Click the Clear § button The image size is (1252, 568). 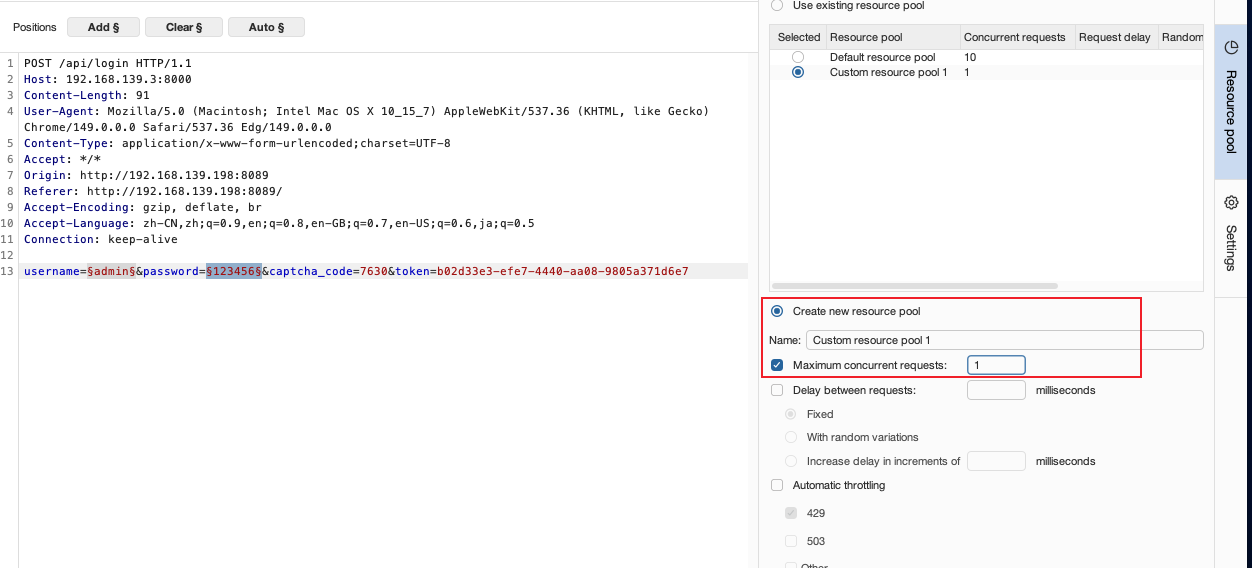pos(184,27)
